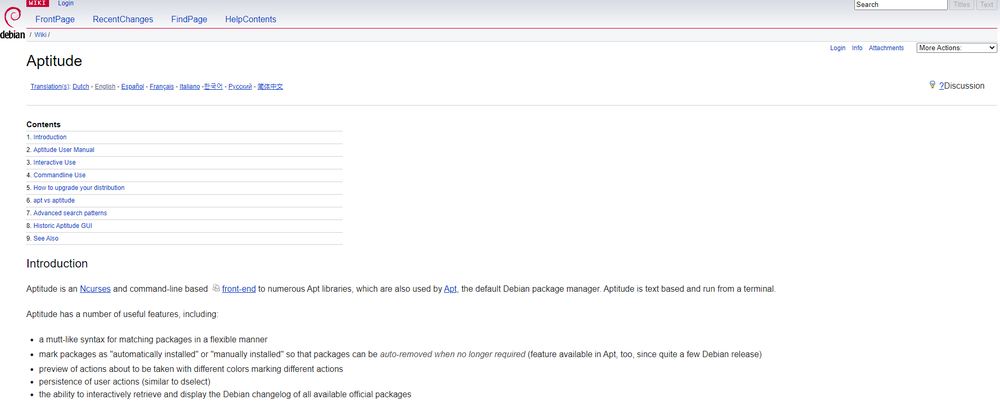Jump to Advanced search patterns section
Screen dimensions: 1000x401
coord(70,213)
